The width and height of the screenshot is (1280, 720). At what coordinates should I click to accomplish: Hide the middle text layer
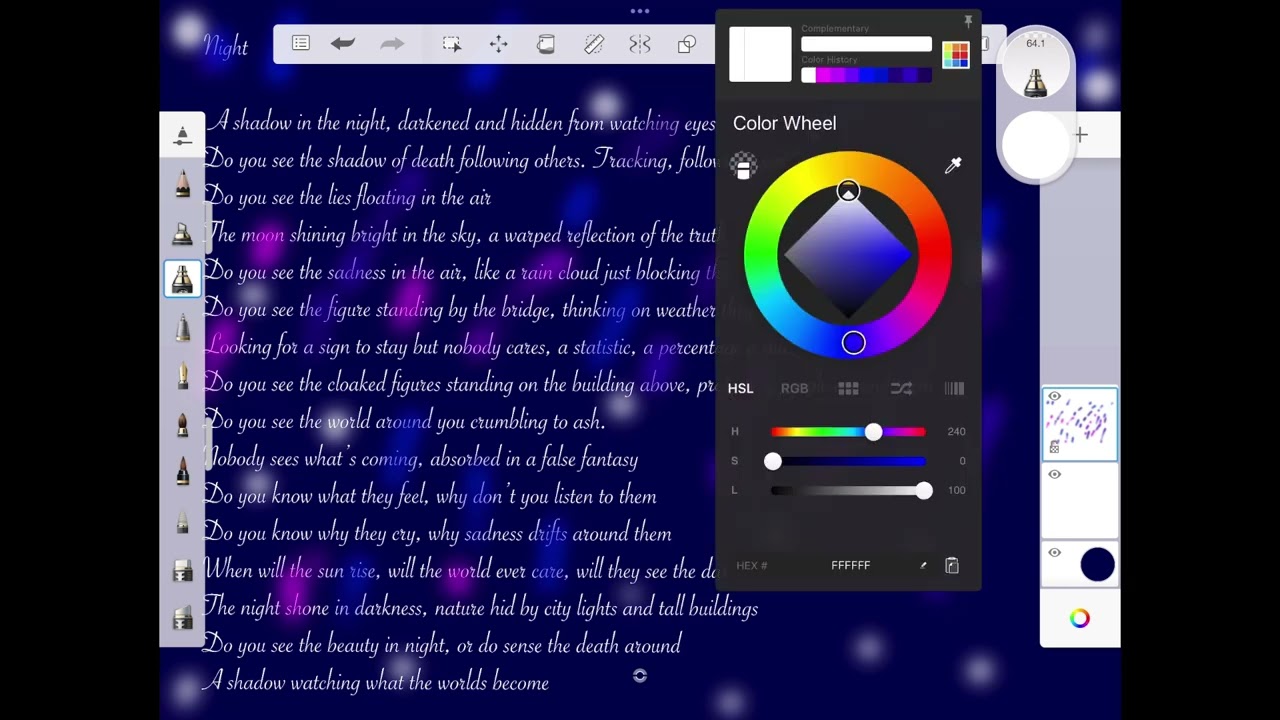tap(1054, 475)
